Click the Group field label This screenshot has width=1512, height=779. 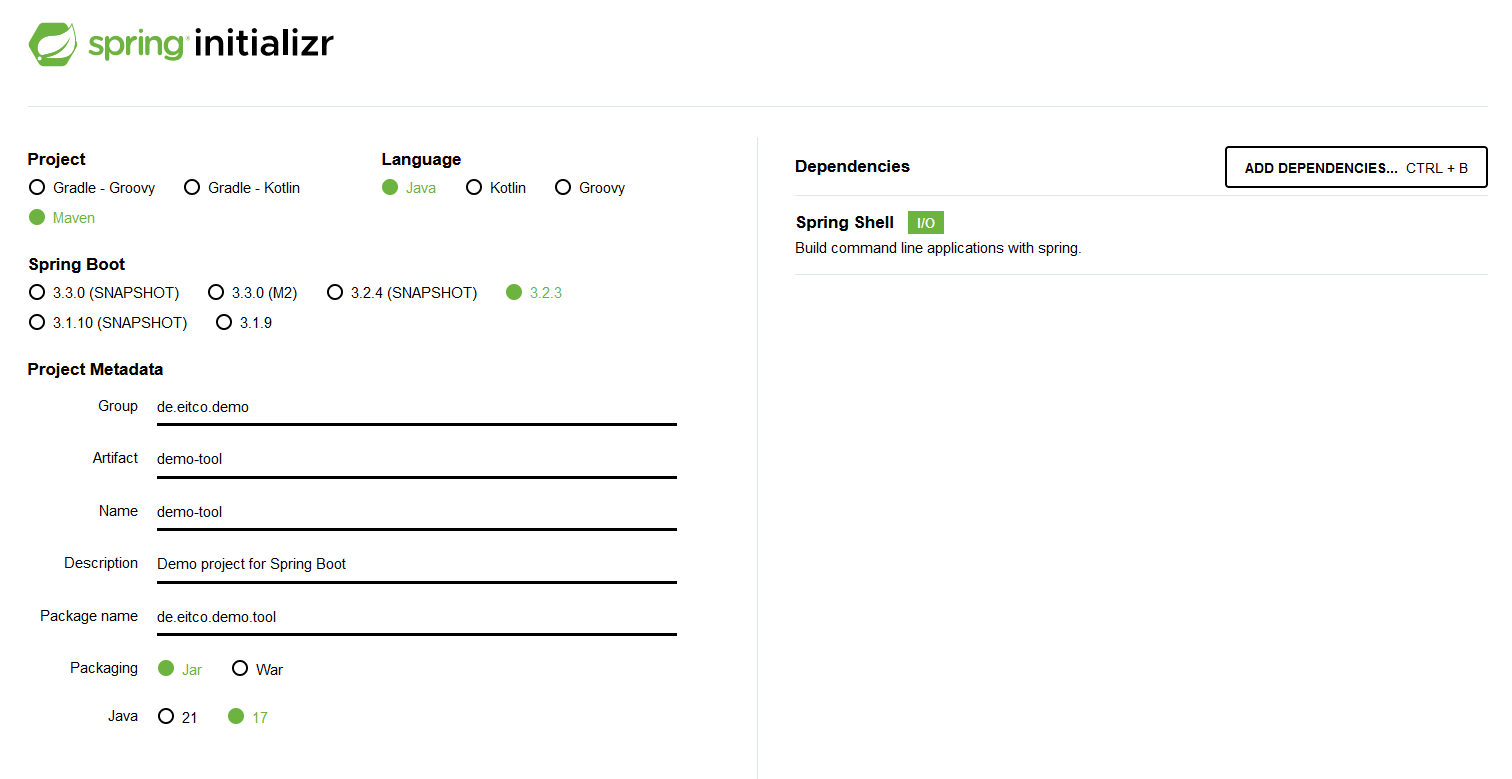point(118,406)
